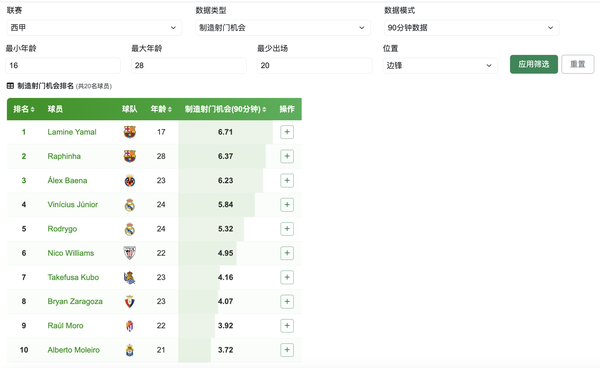Click the plus icon in Alberto Moleiro's row

(x=287, y=350)
